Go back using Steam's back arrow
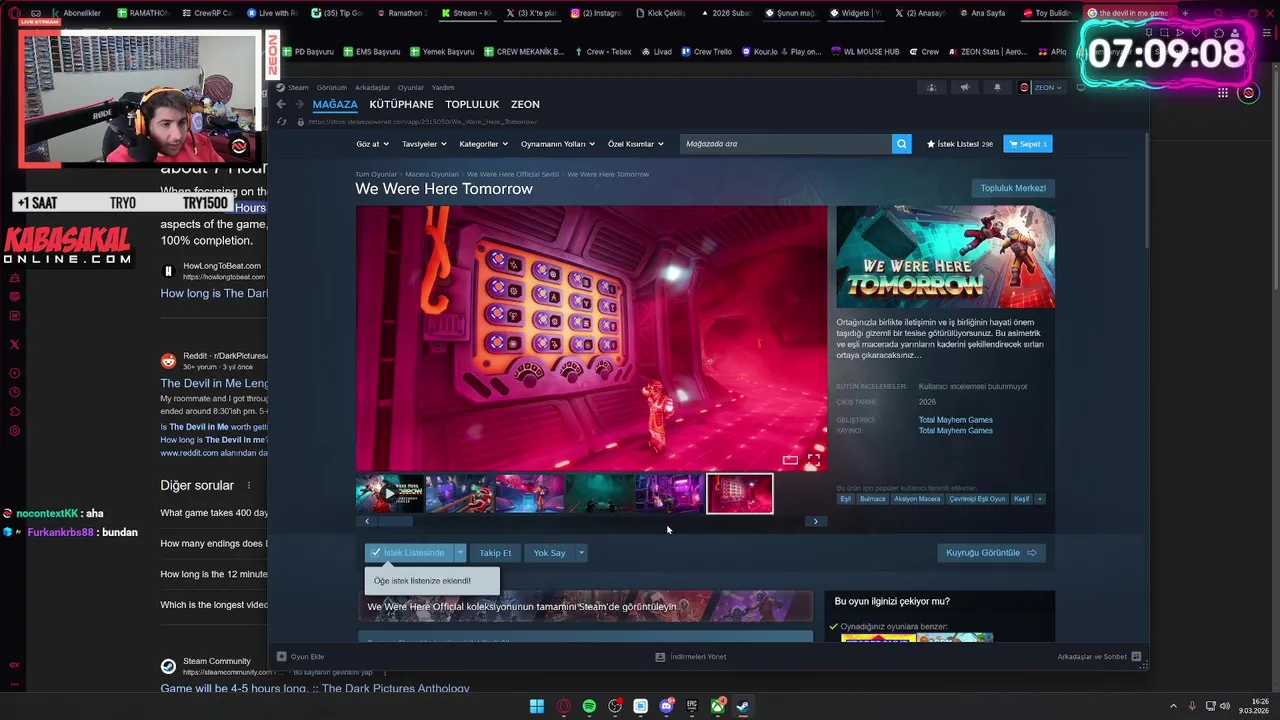 pyautogui.click(x=281, y=104)
